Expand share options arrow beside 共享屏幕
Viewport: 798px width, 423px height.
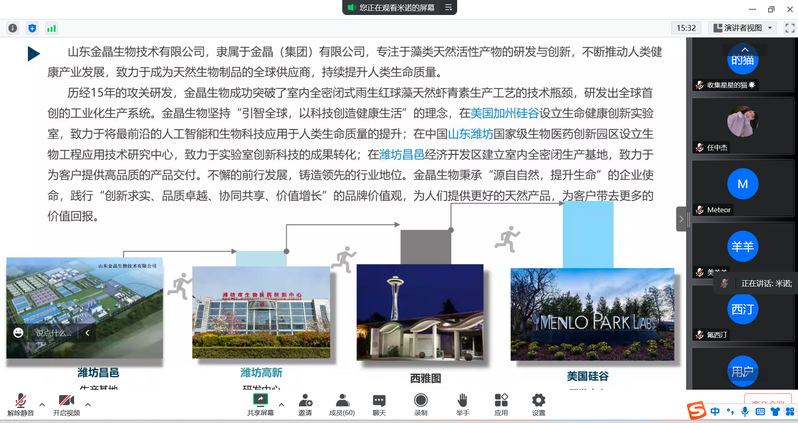[x=281, y=405]
